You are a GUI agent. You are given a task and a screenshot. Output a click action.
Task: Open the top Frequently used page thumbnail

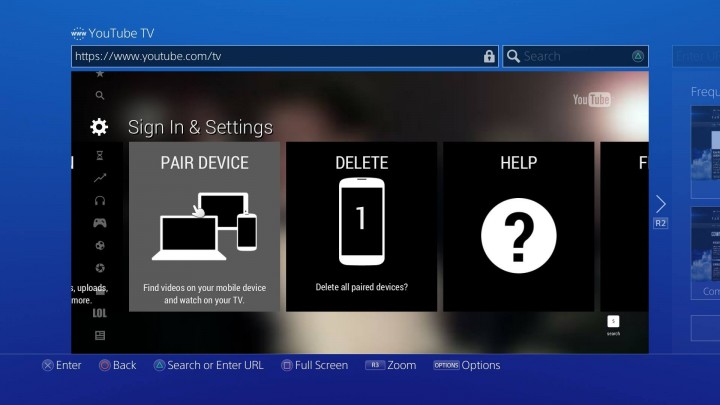coord(705,145)
